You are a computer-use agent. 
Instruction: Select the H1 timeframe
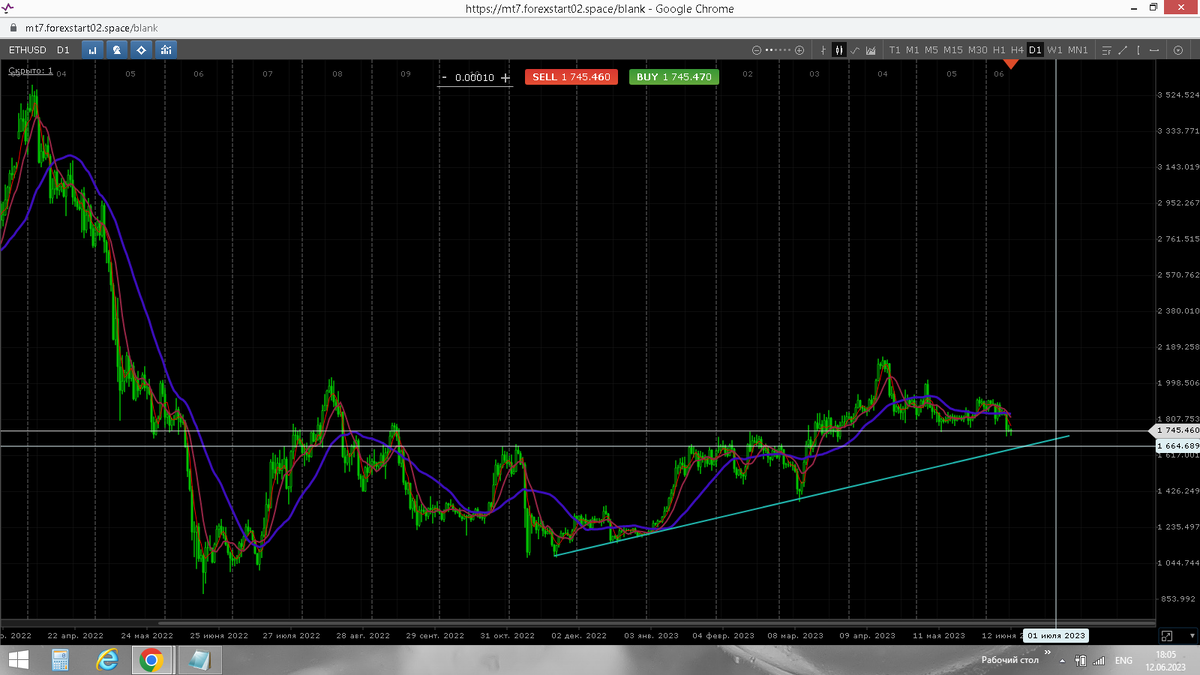click(x=999, y=50)
